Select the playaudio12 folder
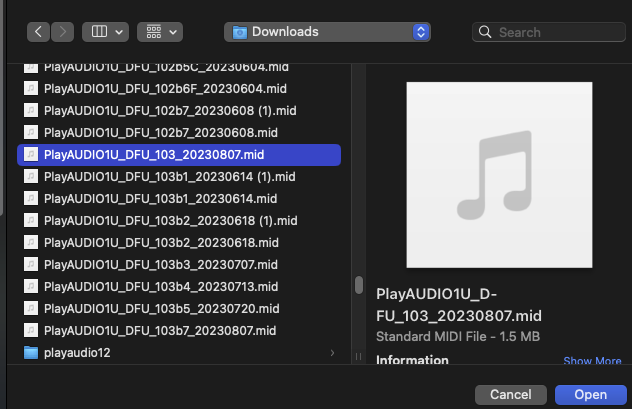The width and height of the screenshot is (632, 409). coord(179,353)
